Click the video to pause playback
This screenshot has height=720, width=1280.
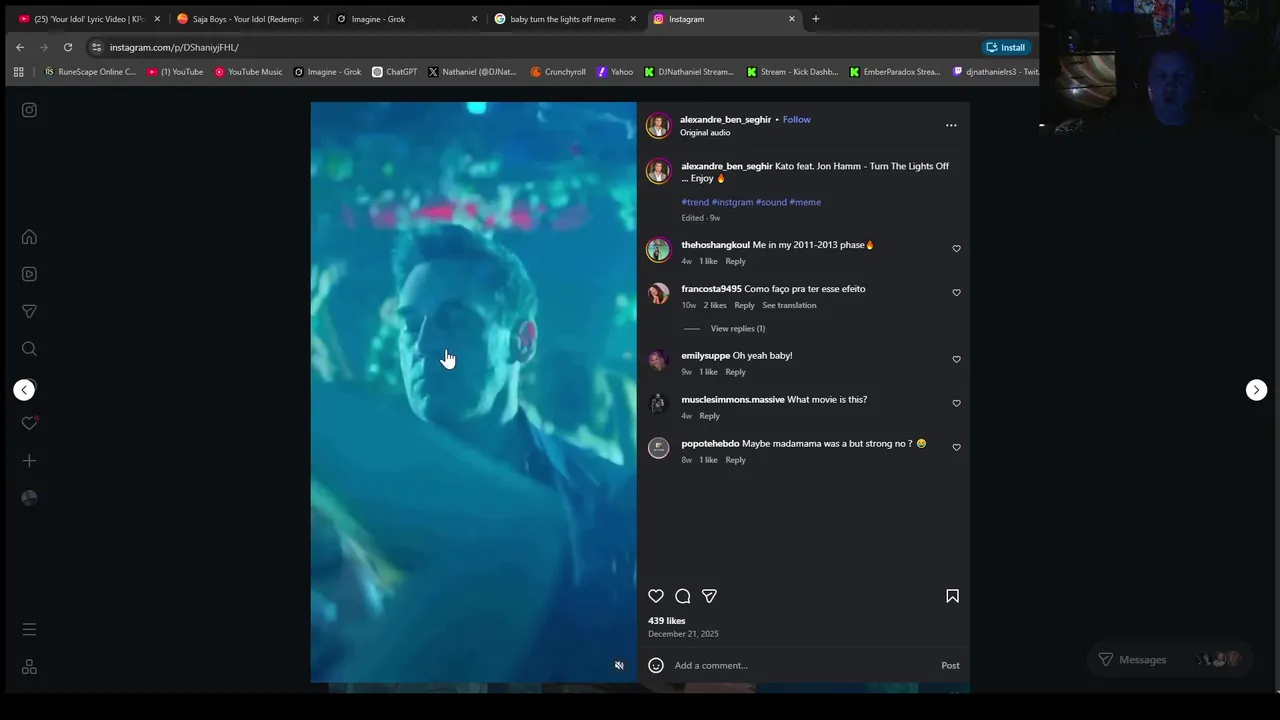[473, 392]
